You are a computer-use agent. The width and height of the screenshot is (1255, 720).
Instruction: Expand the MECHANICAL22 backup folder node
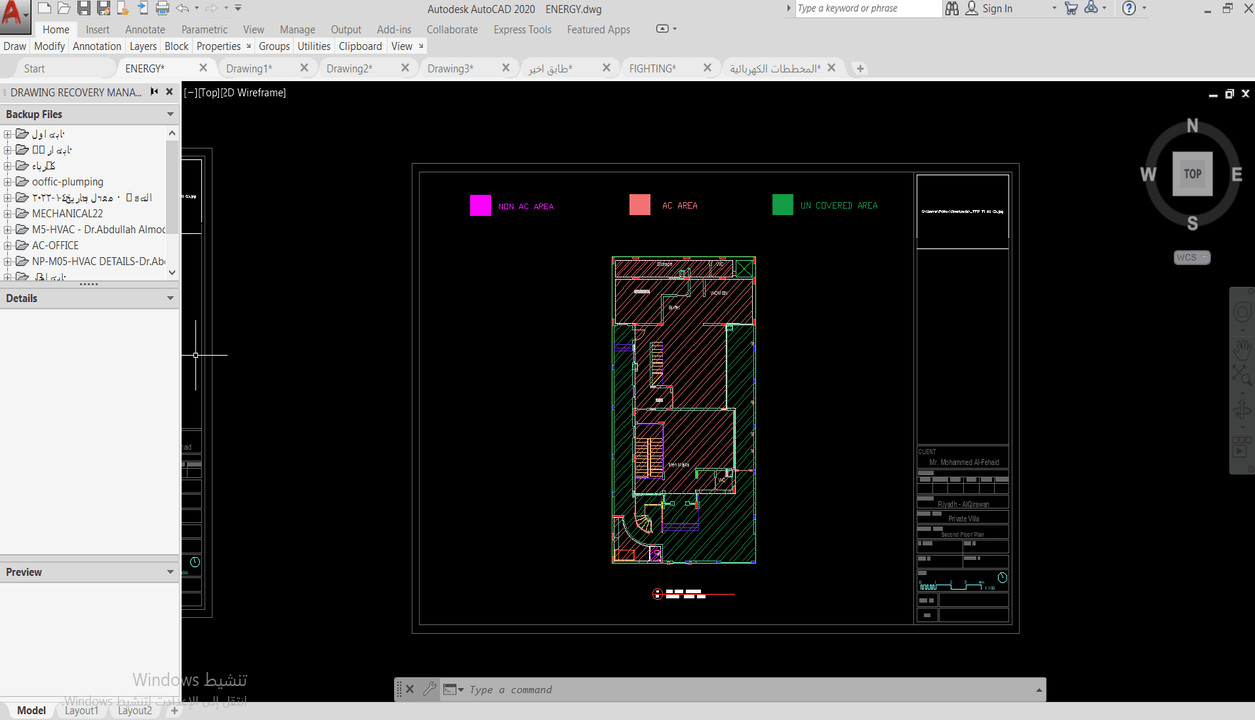pos(8,213)
